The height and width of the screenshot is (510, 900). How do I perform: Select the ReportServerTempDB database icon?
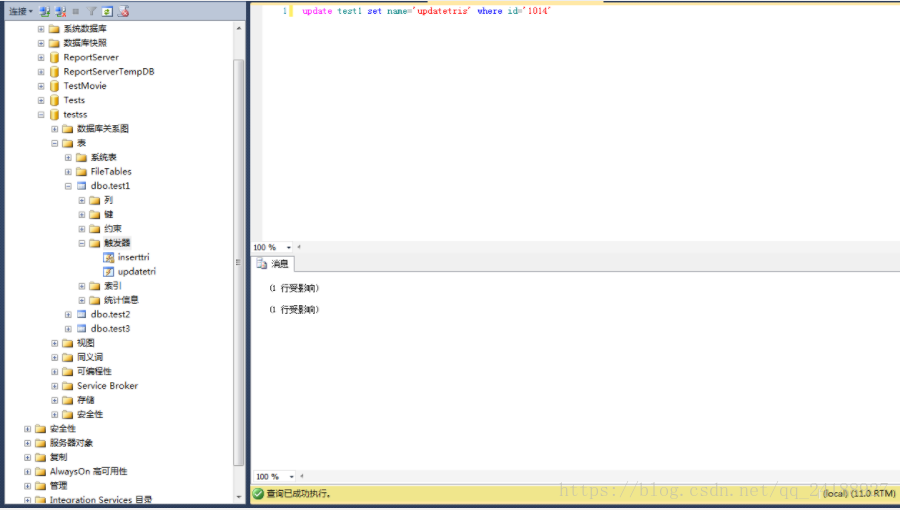55,72
